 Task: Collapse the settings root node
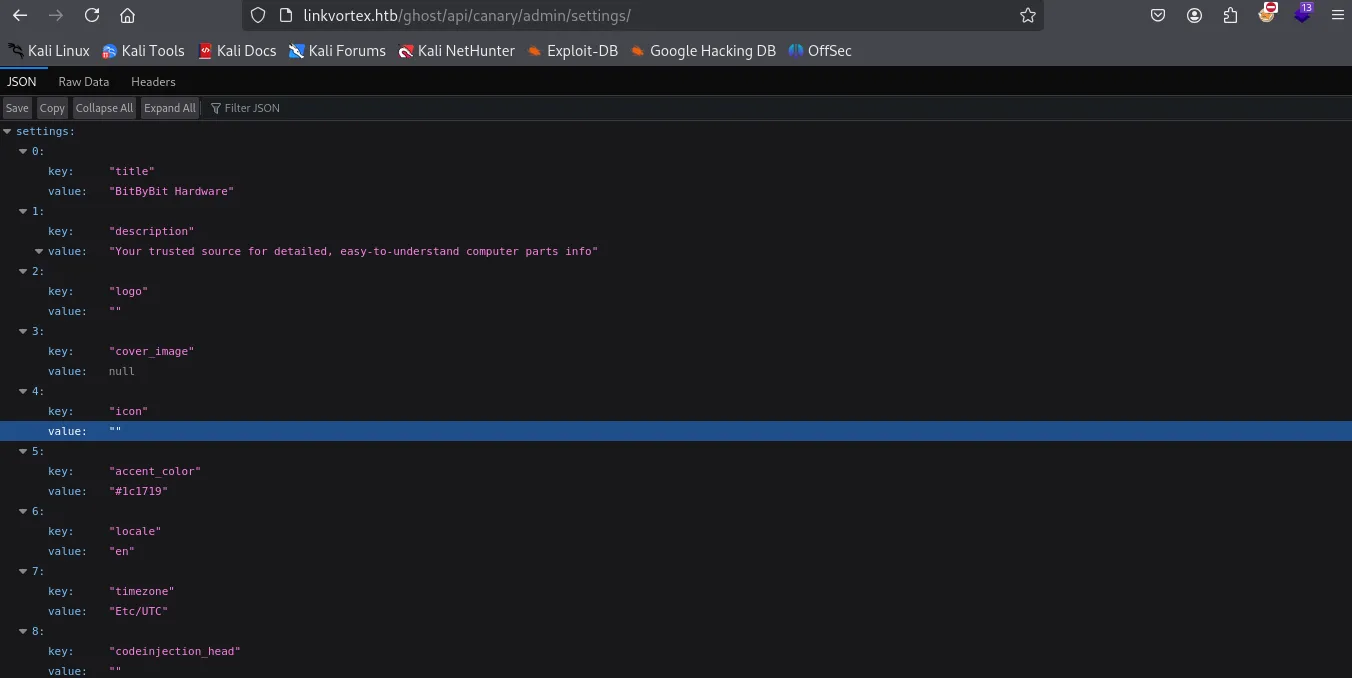click(8, 131)
